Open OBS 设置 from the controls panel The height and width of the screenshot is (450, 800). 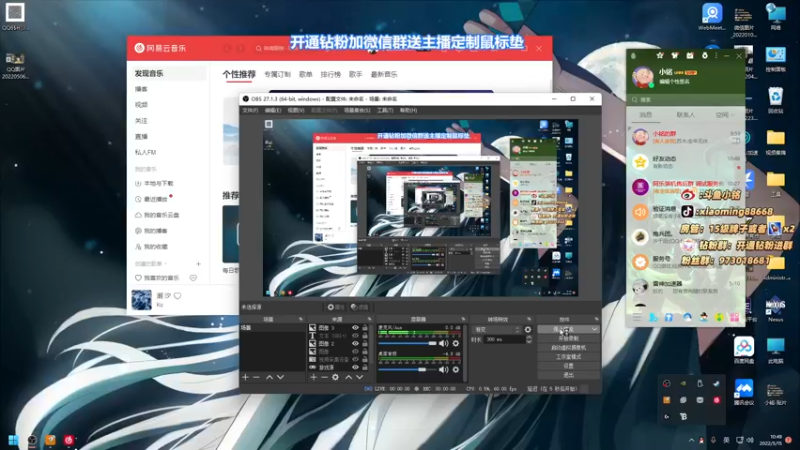coord(568,366)
